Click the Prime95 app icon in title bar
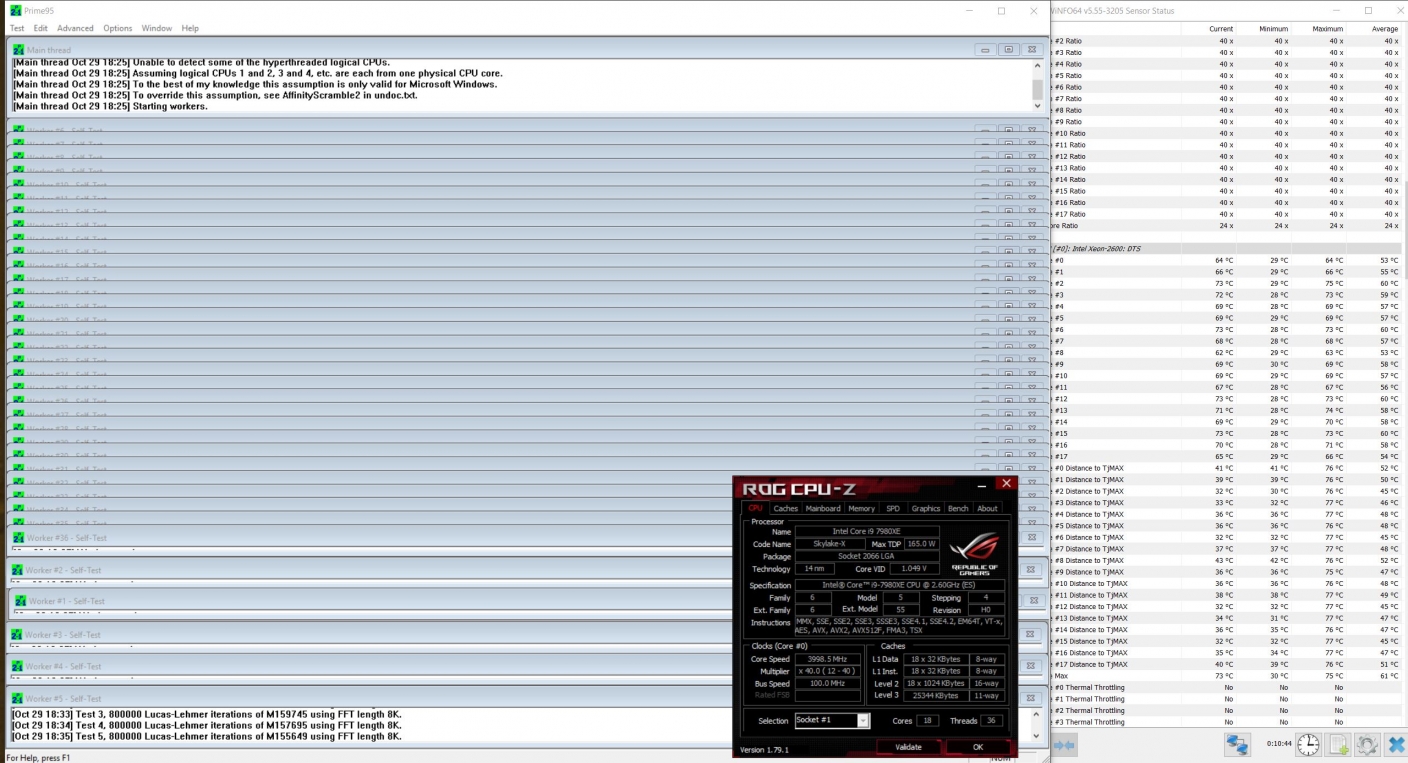The height and width of the screenshot is (763, 1408). [x=15, y=10]
